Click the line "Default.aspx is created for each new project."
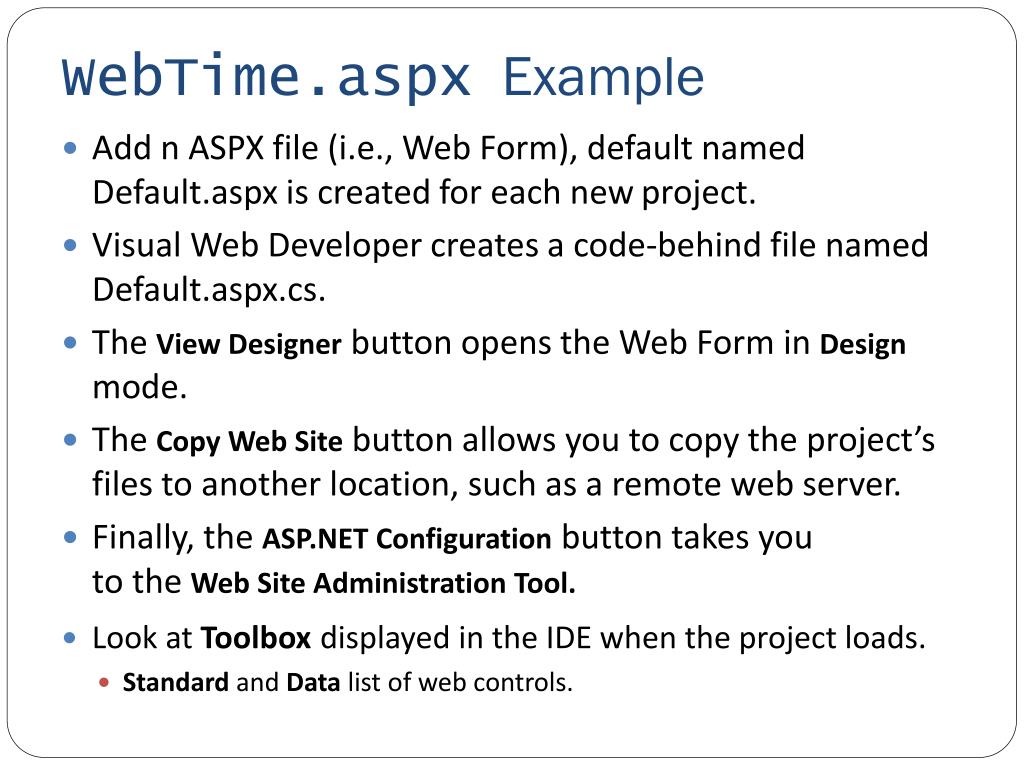The height and width of the screenshot is (768, 1024). (x=424, y=193)
